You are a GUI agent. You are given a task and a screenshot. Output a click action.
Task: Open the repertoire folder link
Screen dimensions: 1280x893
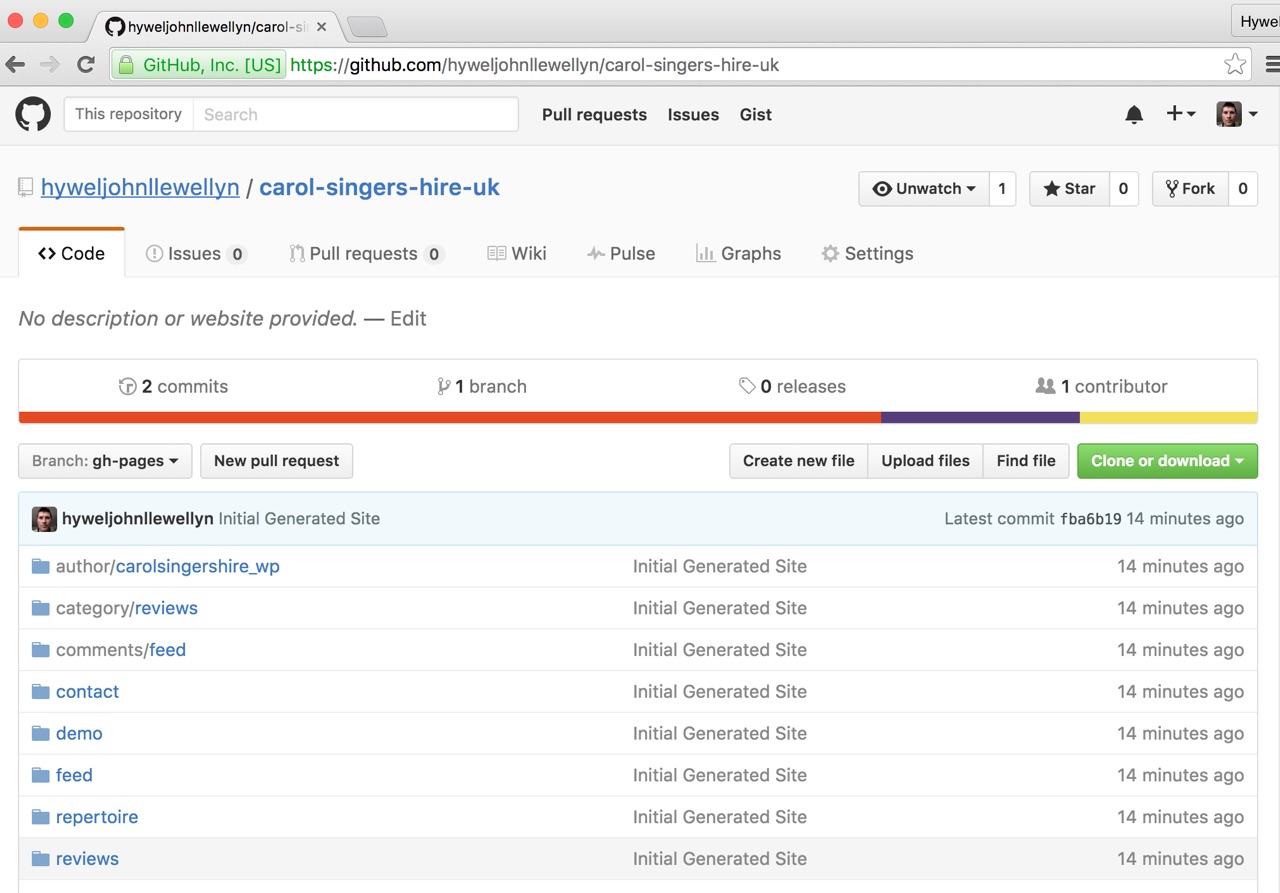coord(97,817)
